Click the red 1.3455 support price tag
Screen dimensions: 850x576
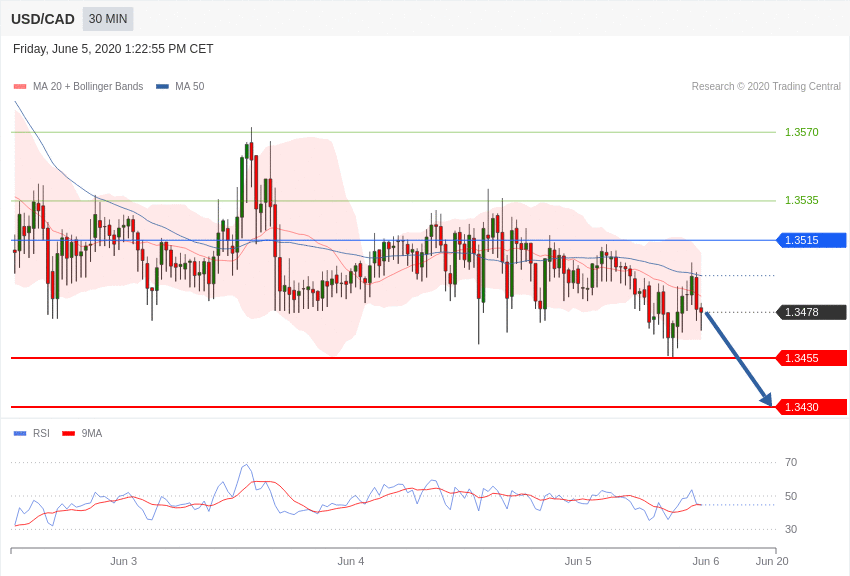click(x=812, y=358)
